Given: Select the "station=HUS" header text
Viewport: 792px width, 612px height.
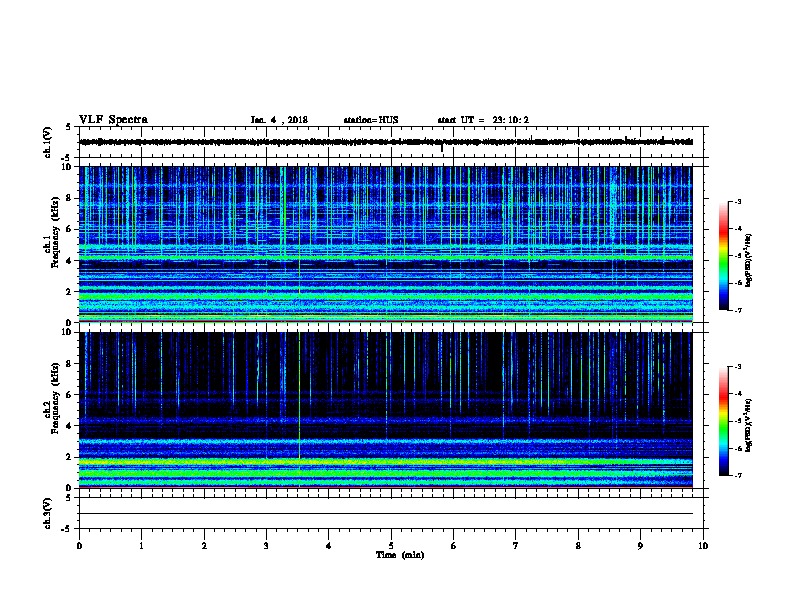Looking at the screenshot, I should coord(371,120).
